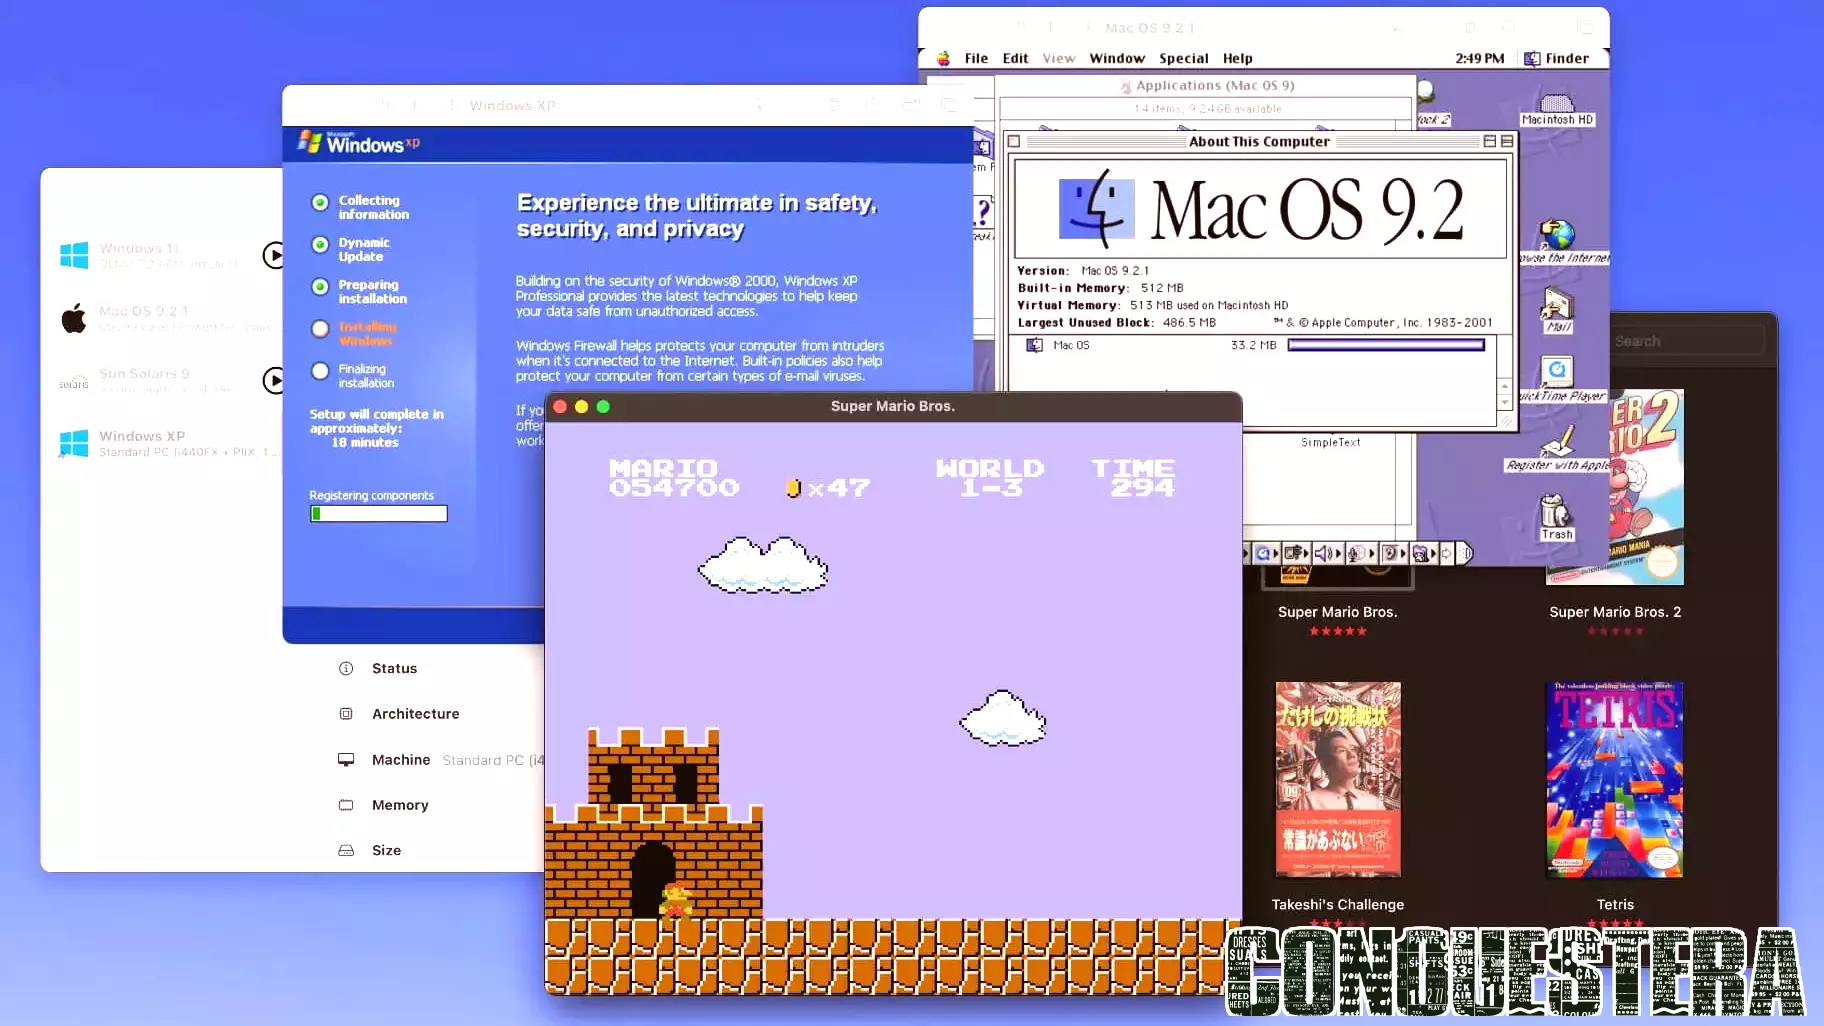Open QuickTime control strip module
This screenshot has width=1824, height=1026.
coord(1266,553)
